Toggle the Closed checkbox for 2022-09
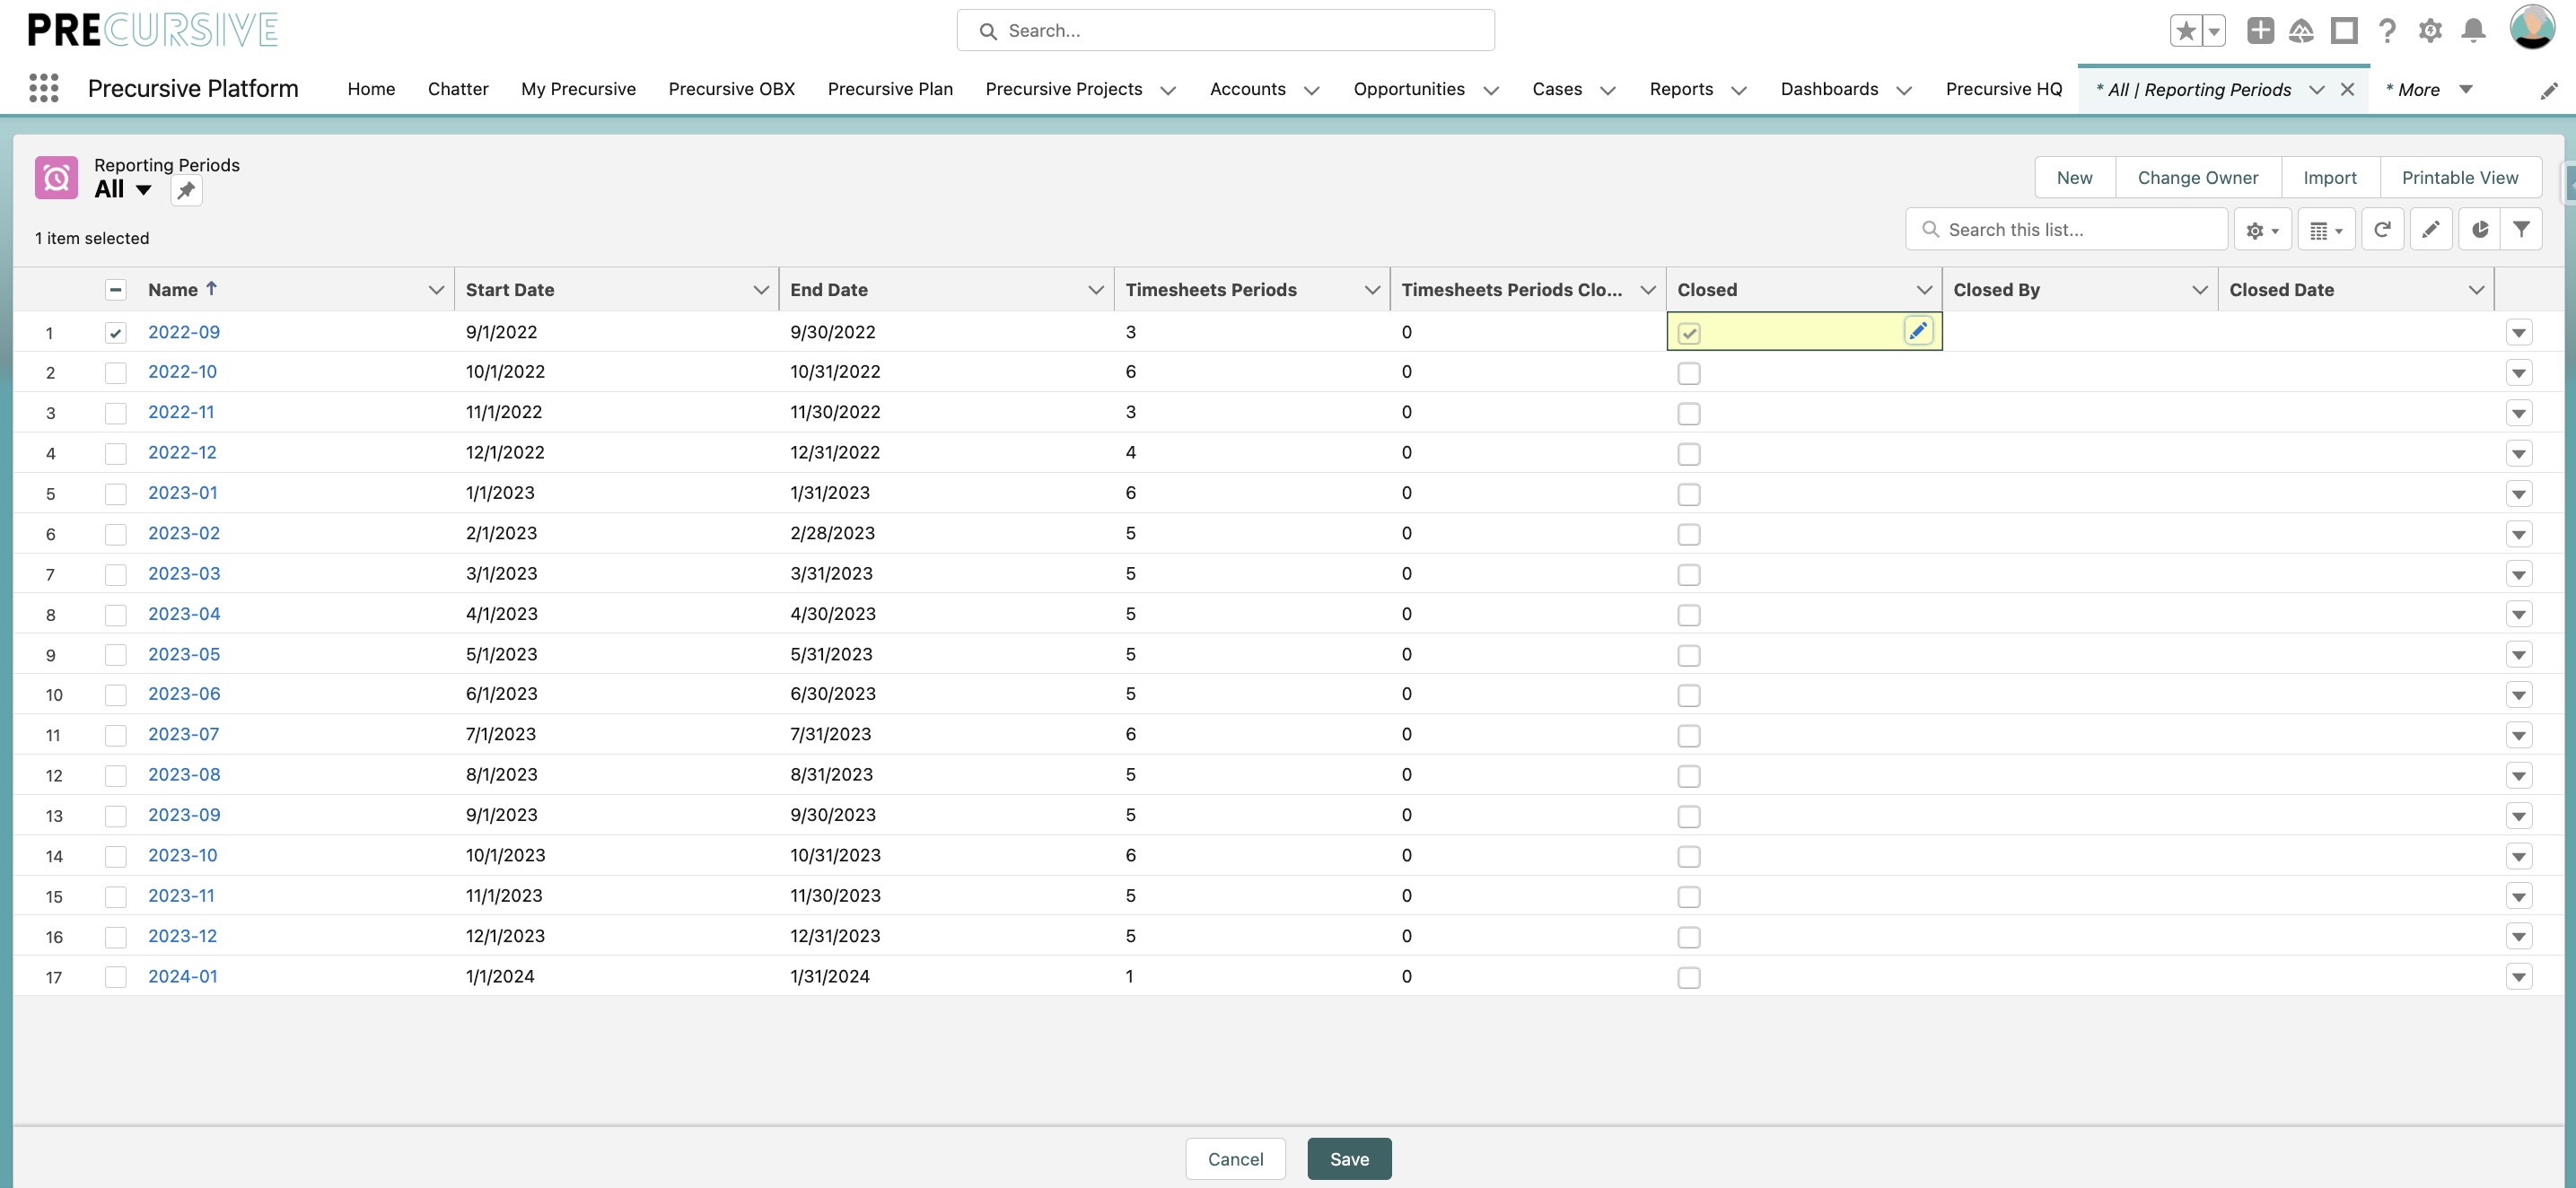2576x1188 pixels. click(1689, 333)
